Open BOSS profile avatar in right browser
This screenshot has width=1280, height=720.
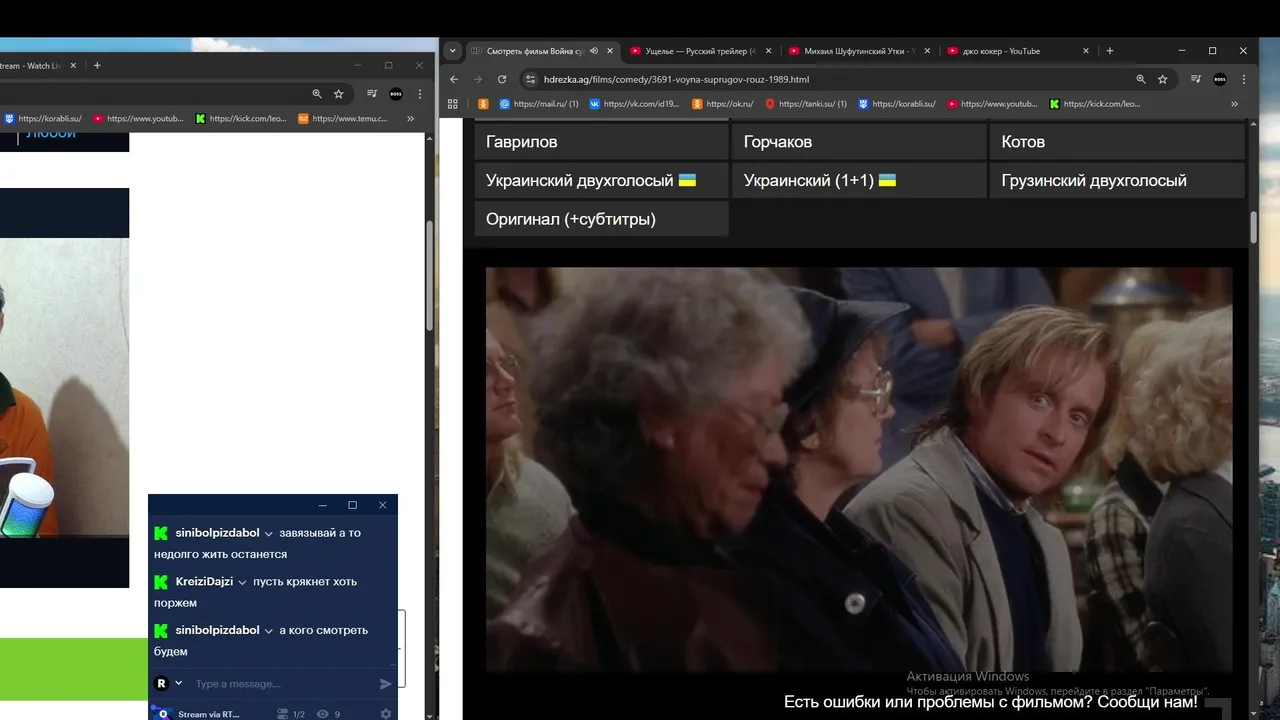(1220, 79)
